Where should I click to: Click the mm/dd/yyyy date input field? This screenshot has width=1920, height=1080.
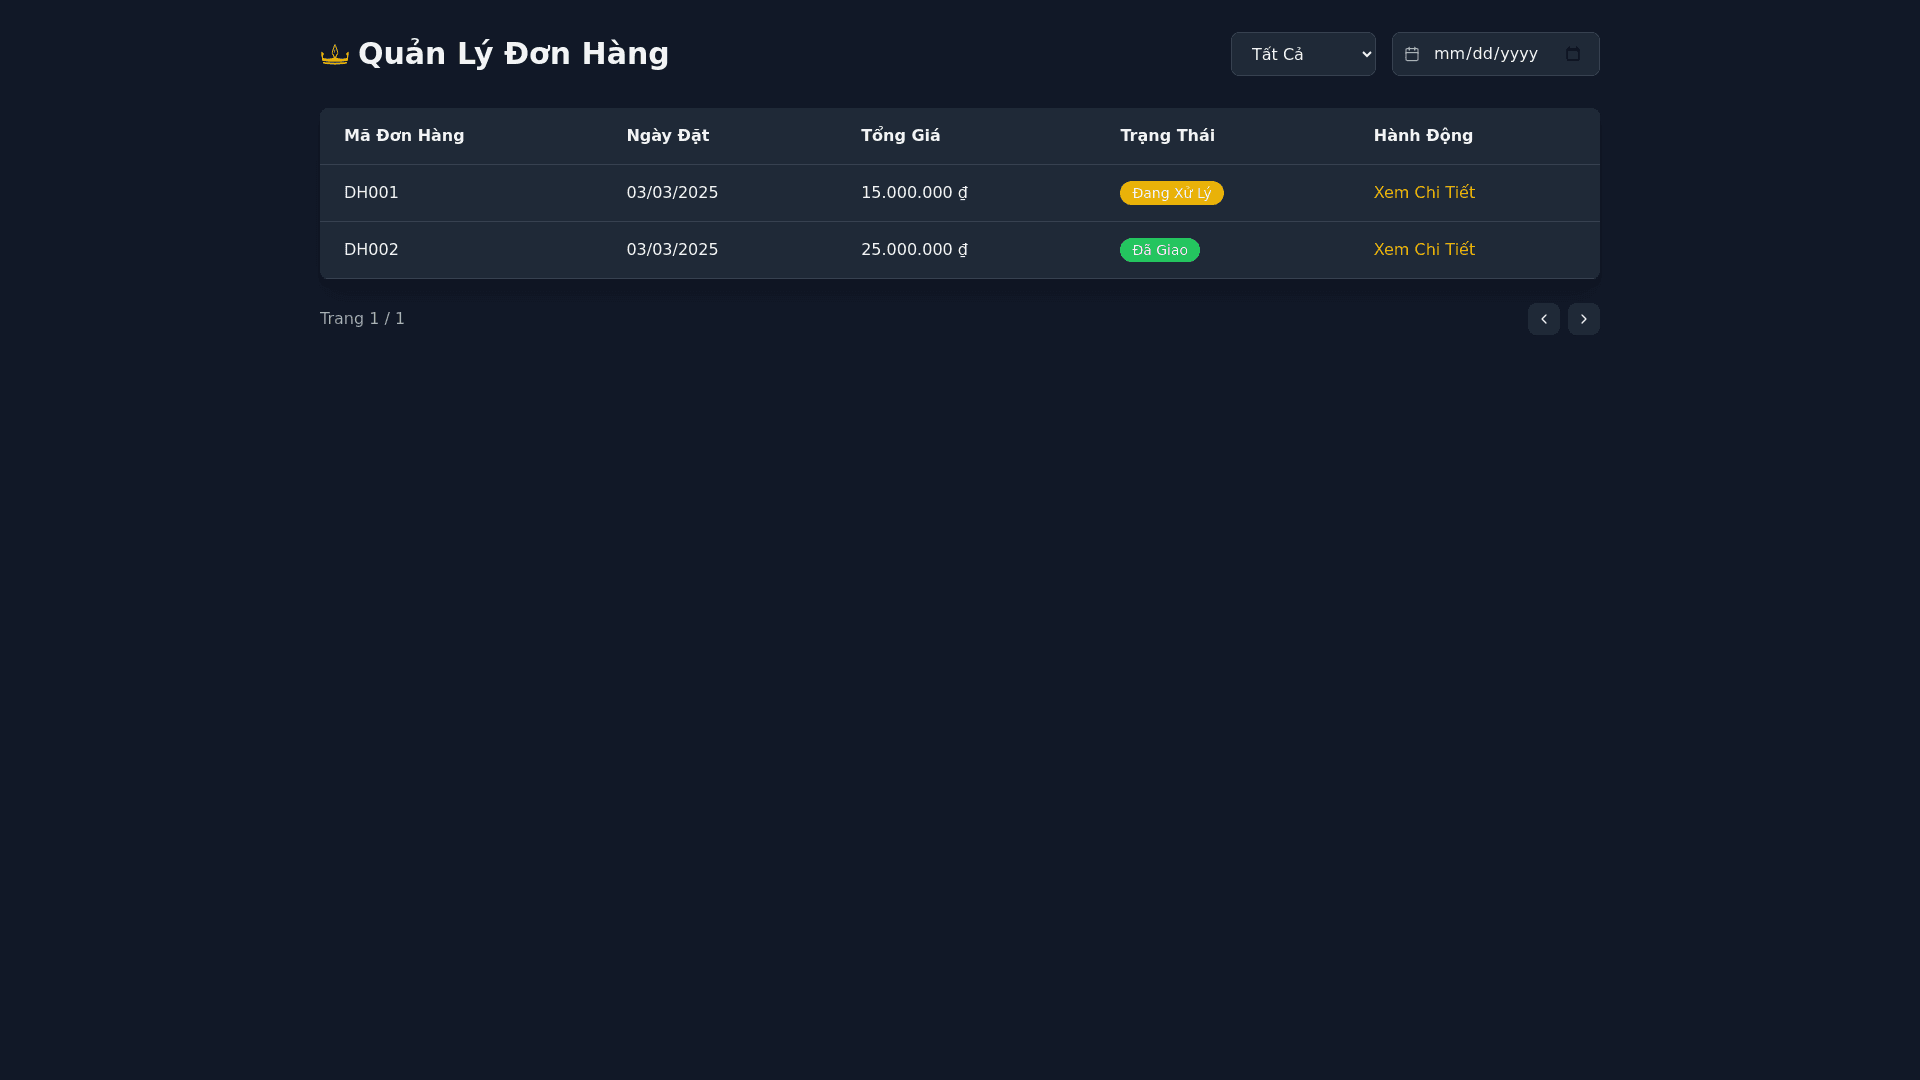click(x=1485, y=54)
